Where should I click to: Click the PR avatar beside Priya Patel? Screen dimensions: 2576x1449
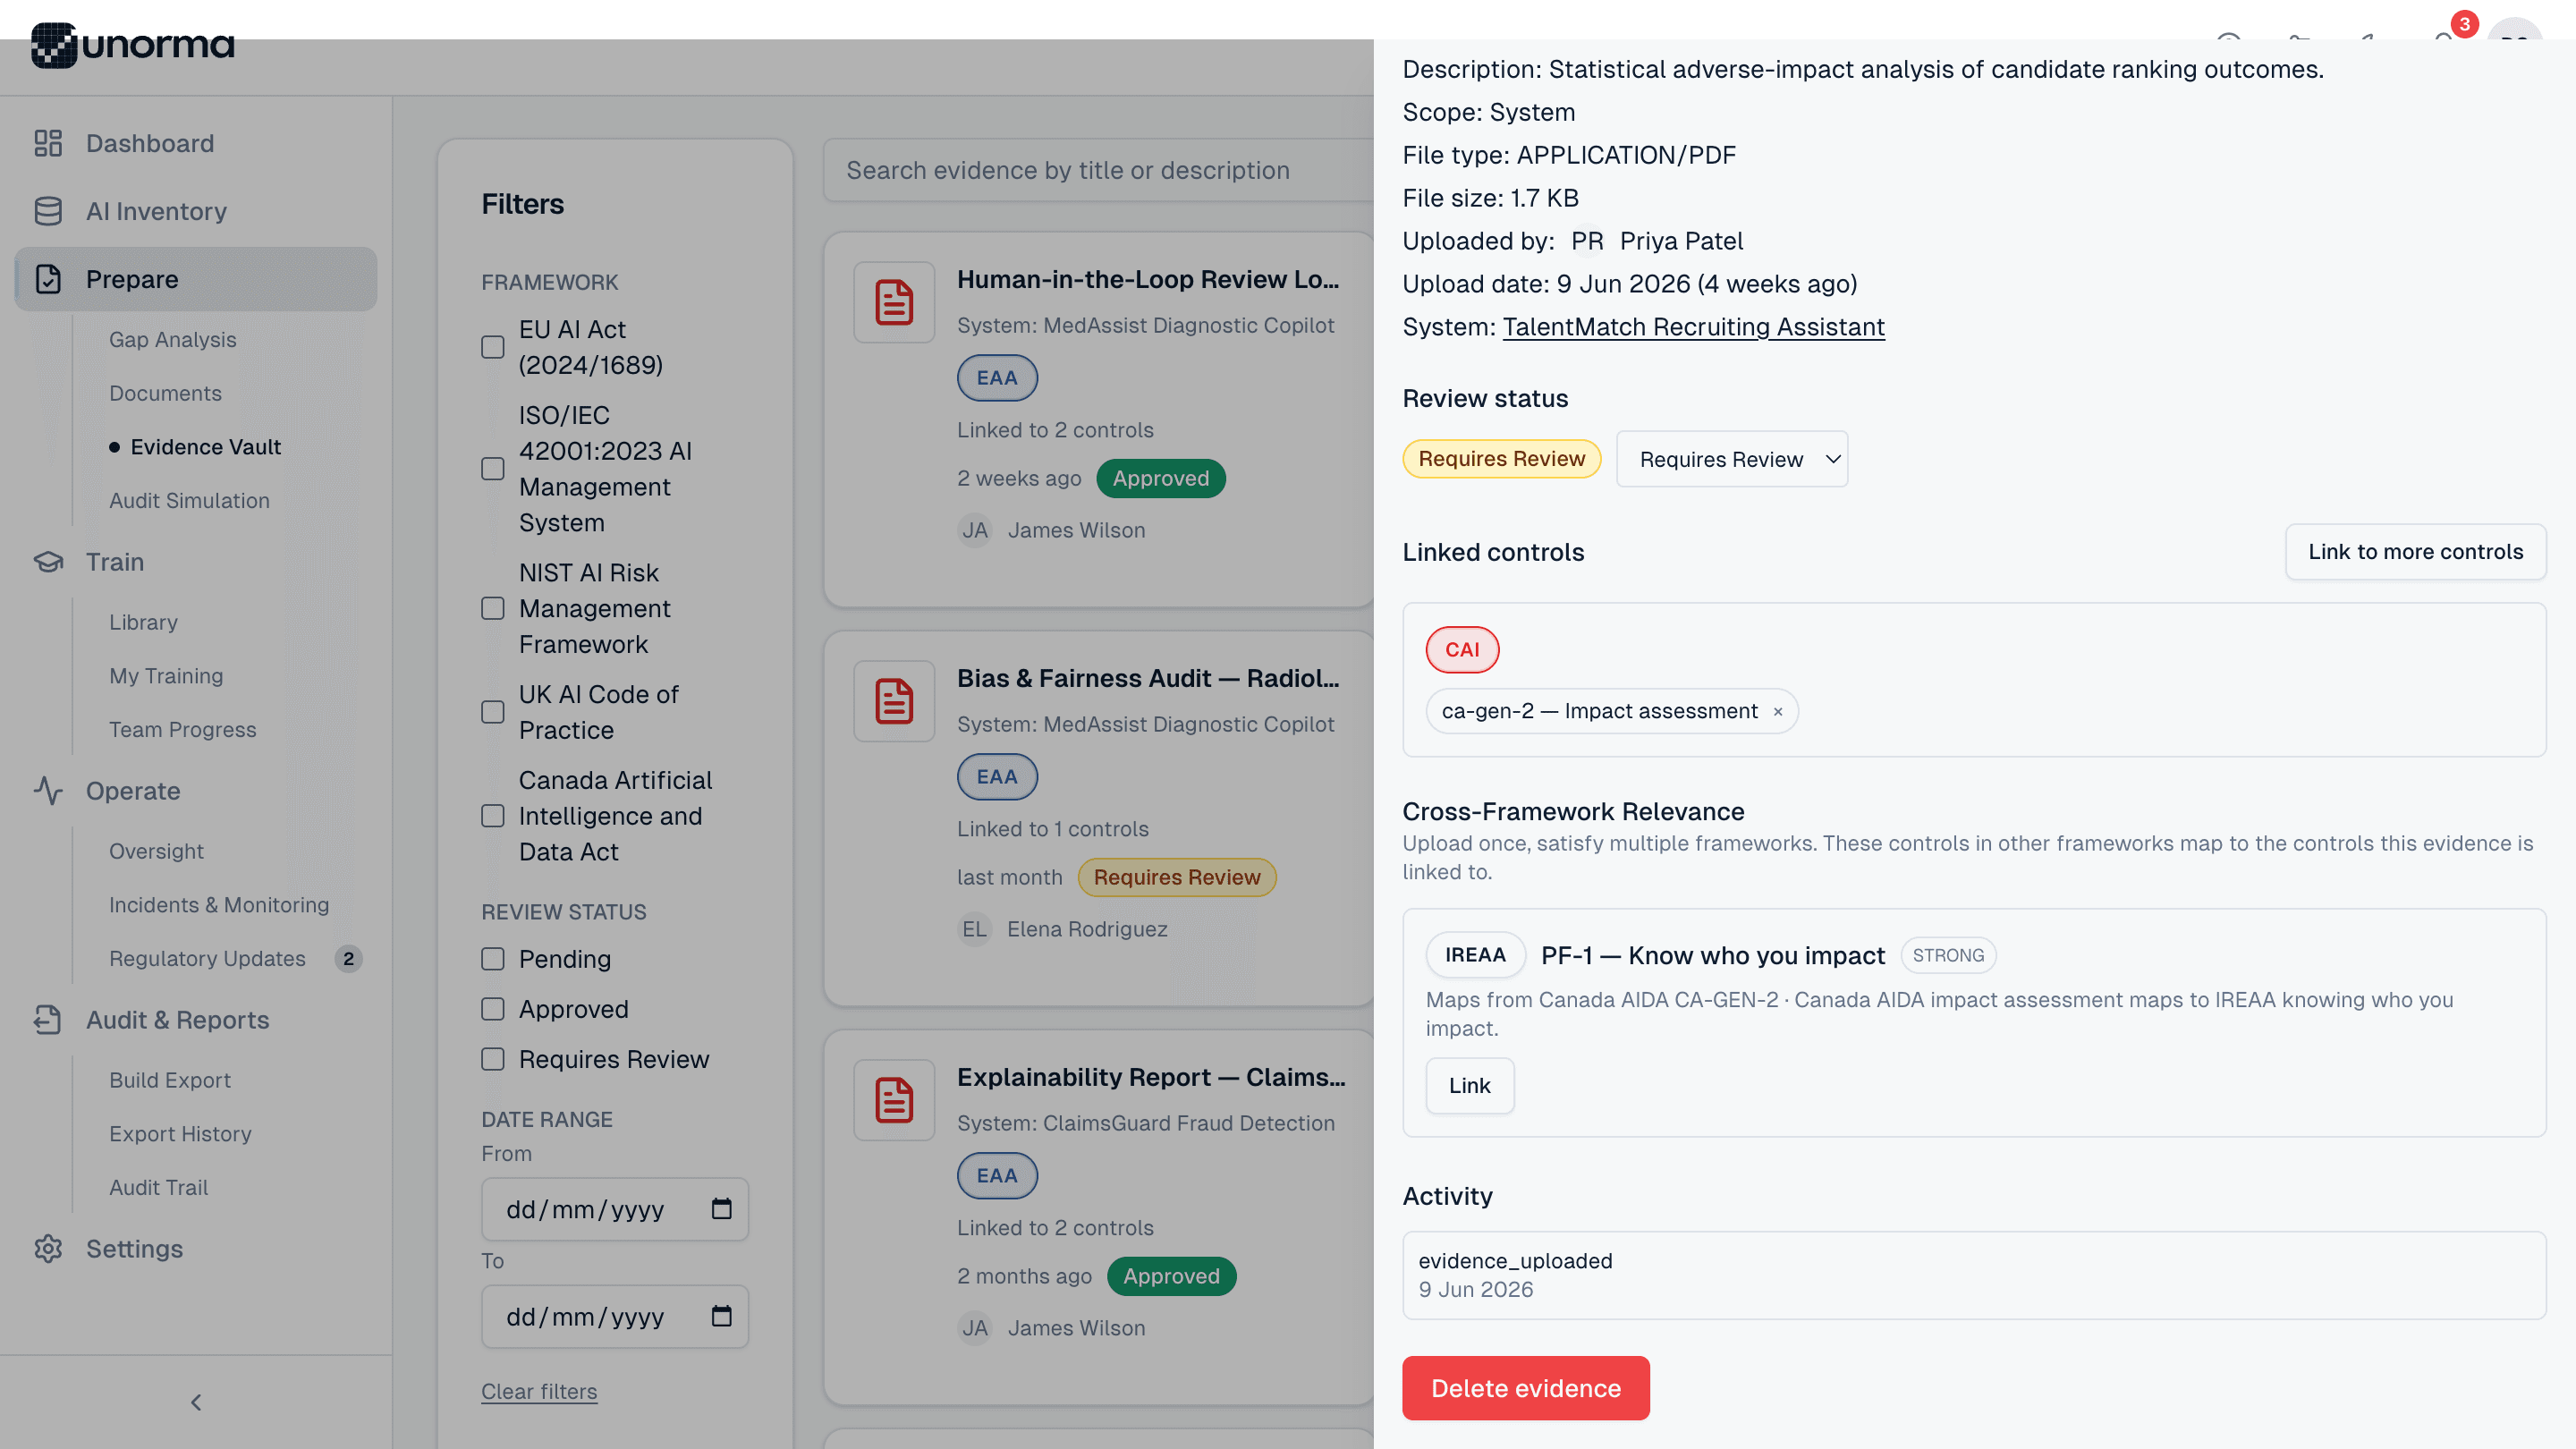pyautogui.click(x=1587, y=241)
